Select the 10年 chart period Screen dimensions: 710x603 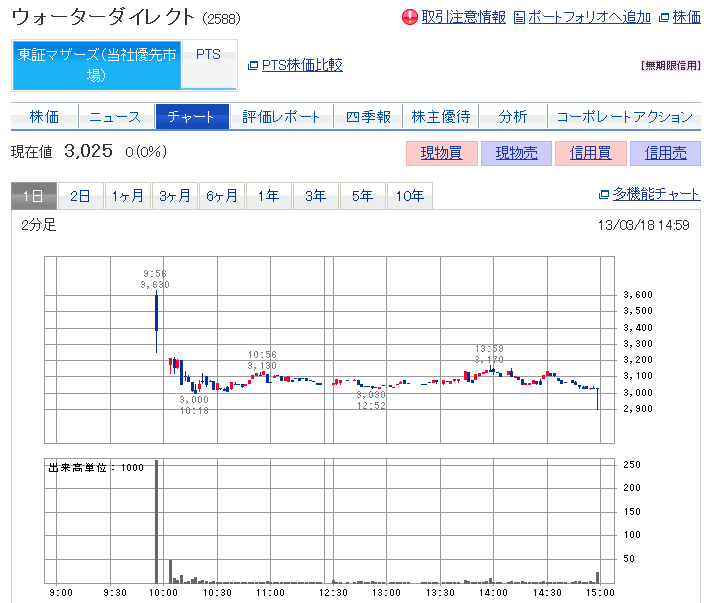point(409,196)
